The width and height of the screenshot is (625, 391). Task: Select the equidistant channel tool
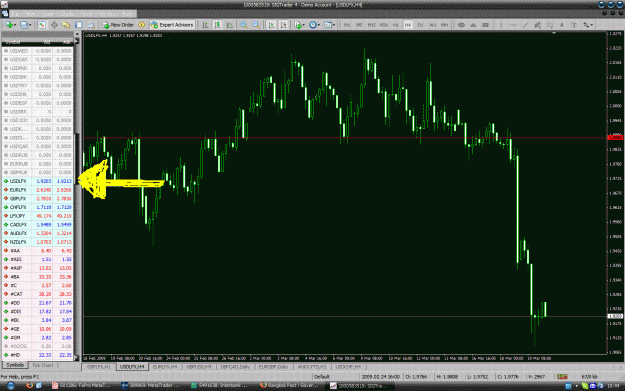click(537, 25)
